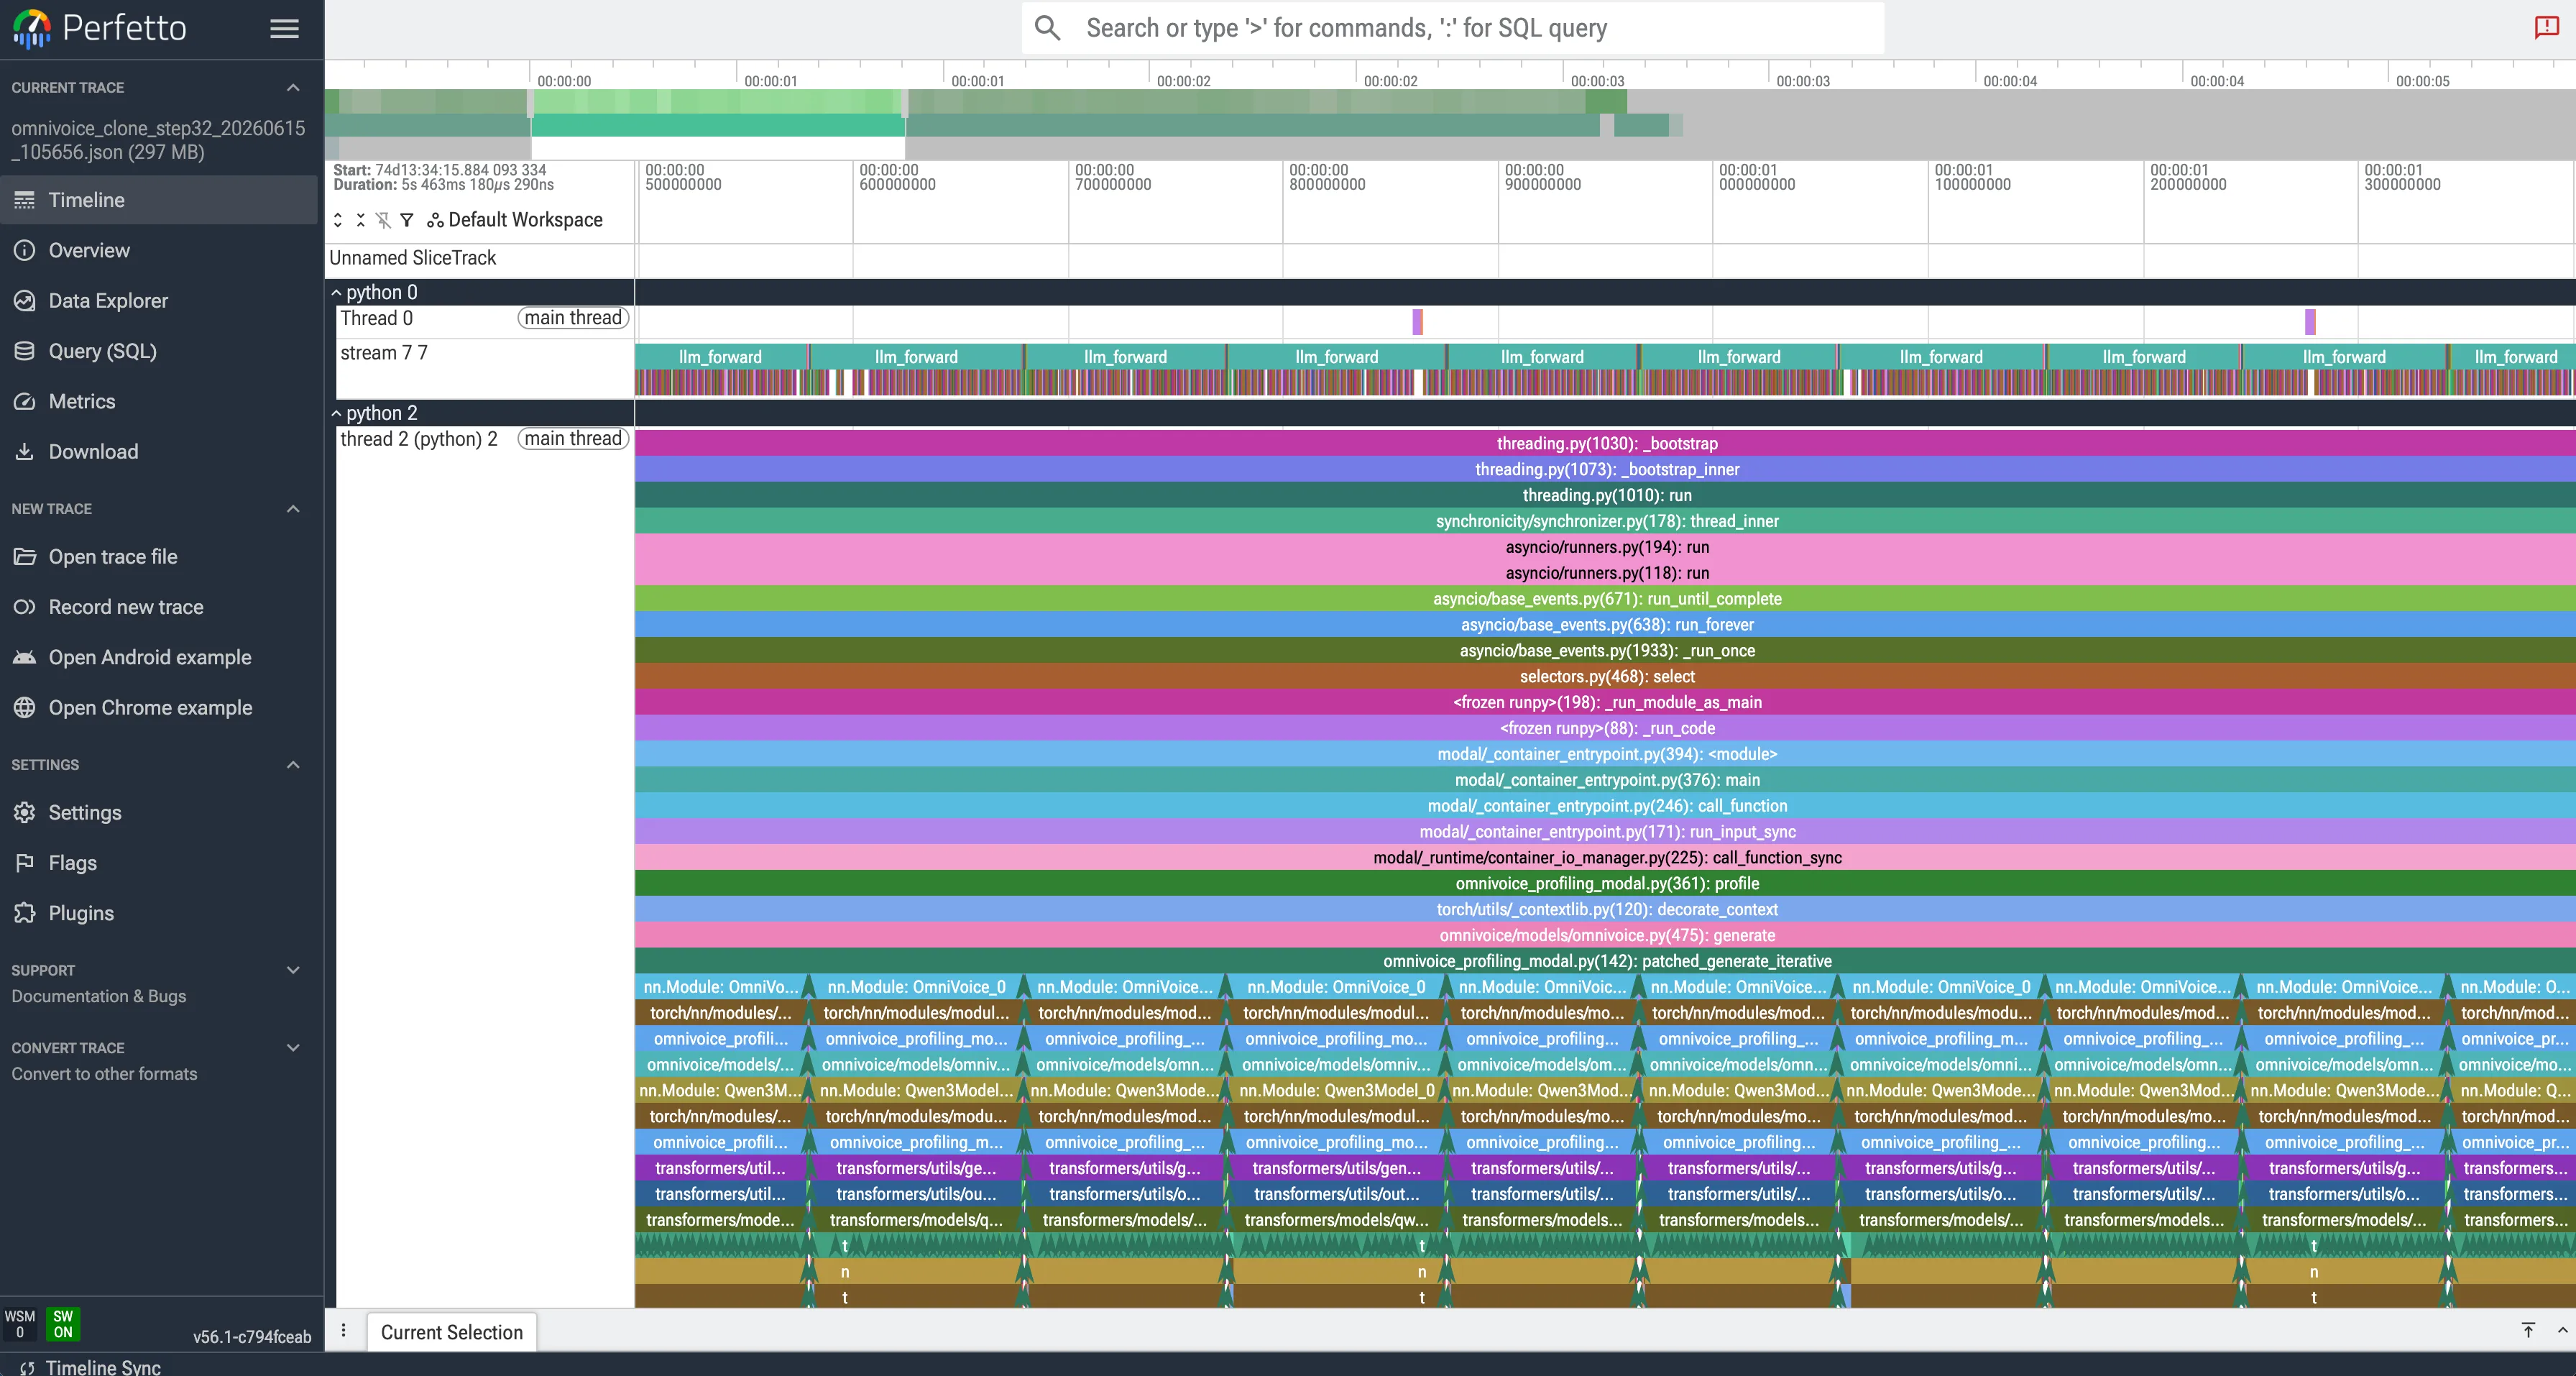Click the search magnifier icon
The height and width of the screenshot is (1376, 2576).
click(1047, 28)
